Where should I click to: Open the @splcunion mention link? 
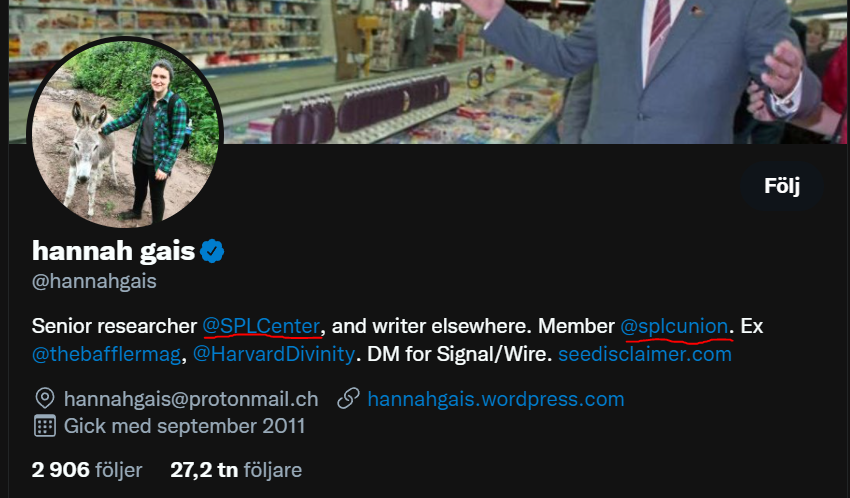click(x=674, y=326)
